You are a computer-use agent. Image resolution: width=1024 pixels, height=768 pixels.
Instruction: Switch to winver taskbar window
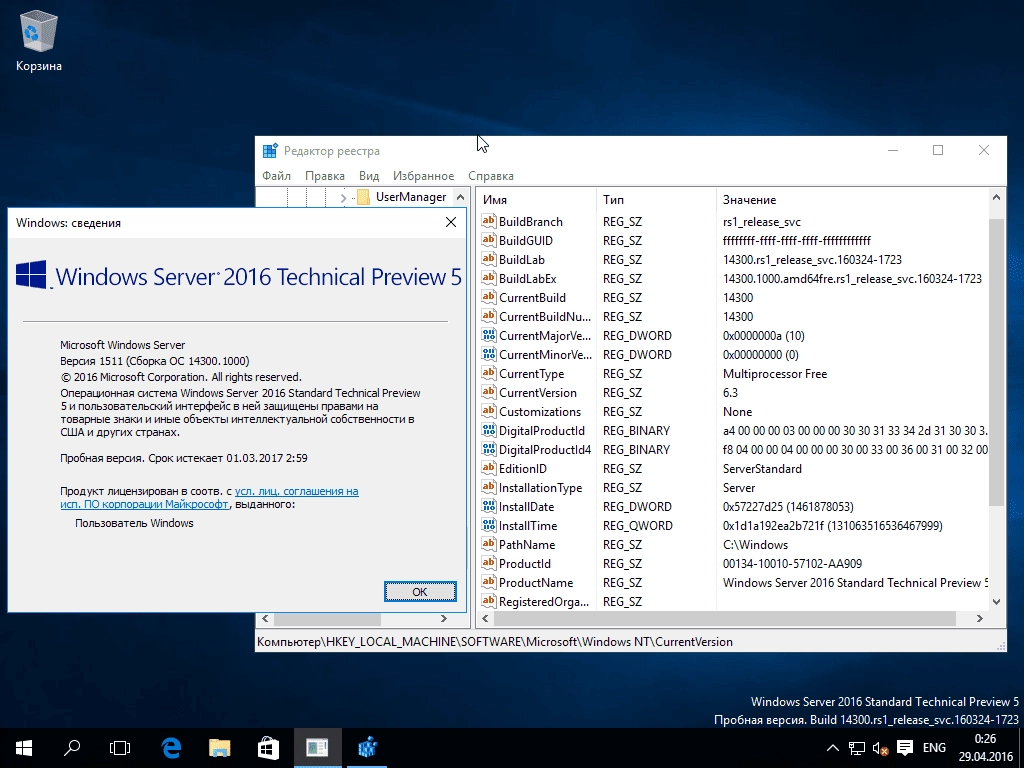point(317,748)
